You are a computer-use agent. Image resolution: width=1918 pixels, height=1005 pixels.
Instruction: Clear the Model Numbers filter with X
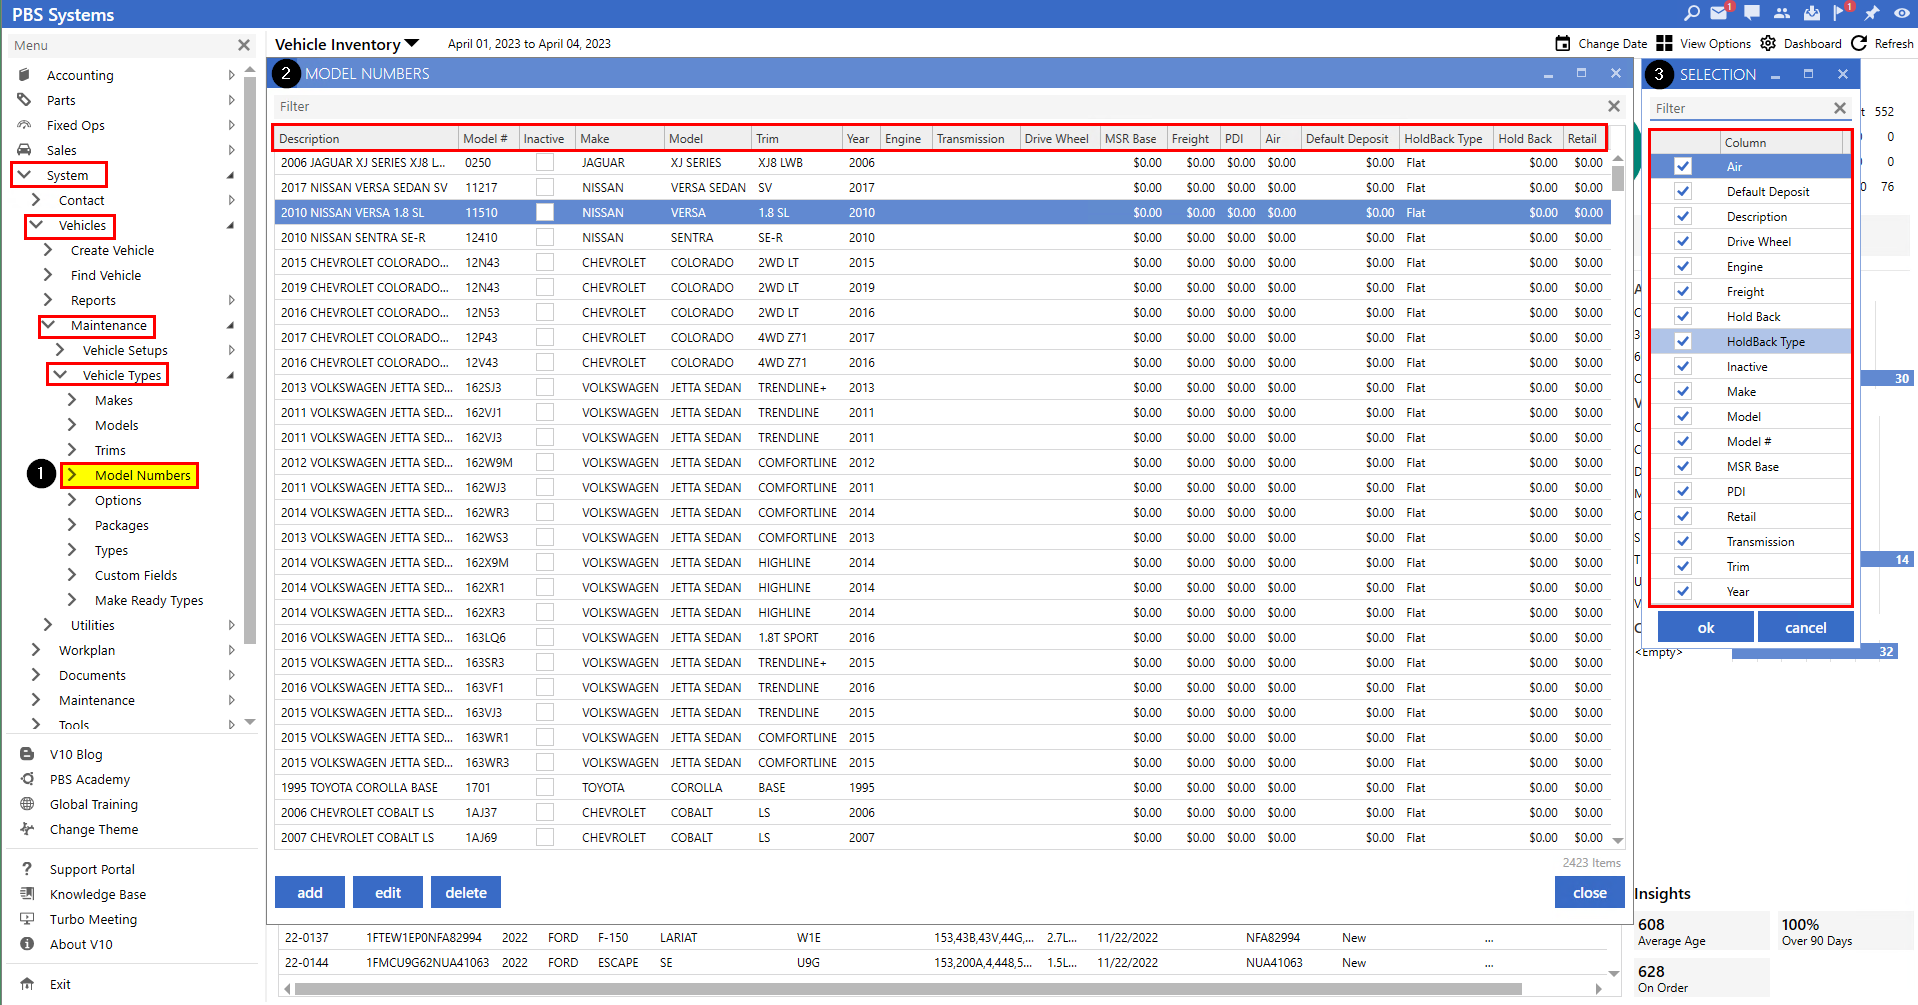click(x=1613, y=106)
